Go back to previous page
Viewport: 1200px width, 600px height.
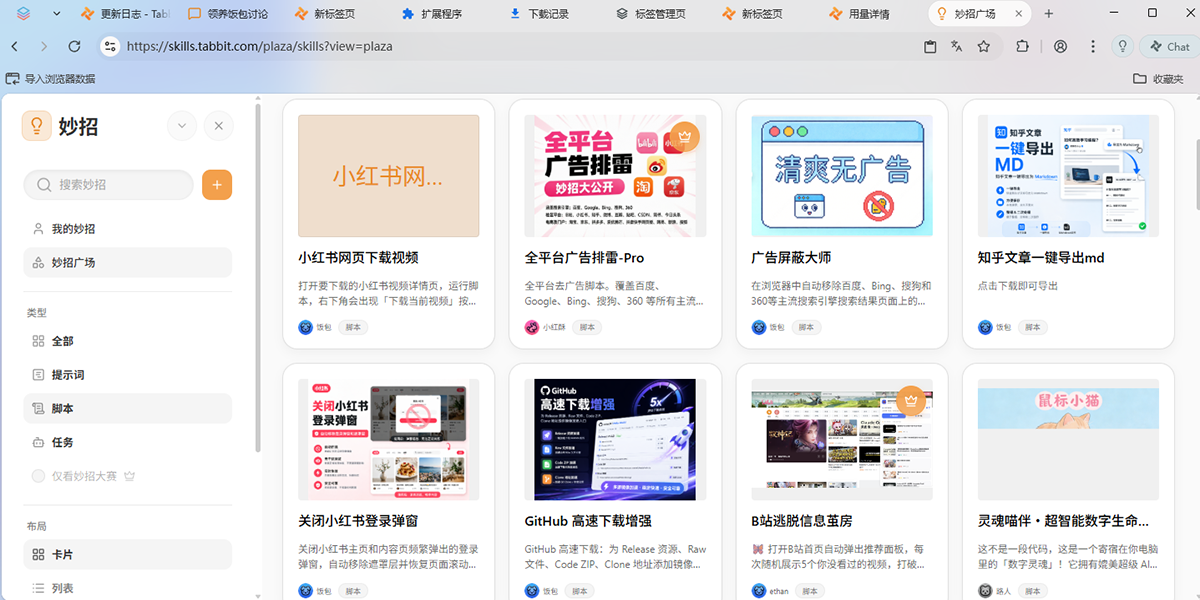[x=15, y=46]
